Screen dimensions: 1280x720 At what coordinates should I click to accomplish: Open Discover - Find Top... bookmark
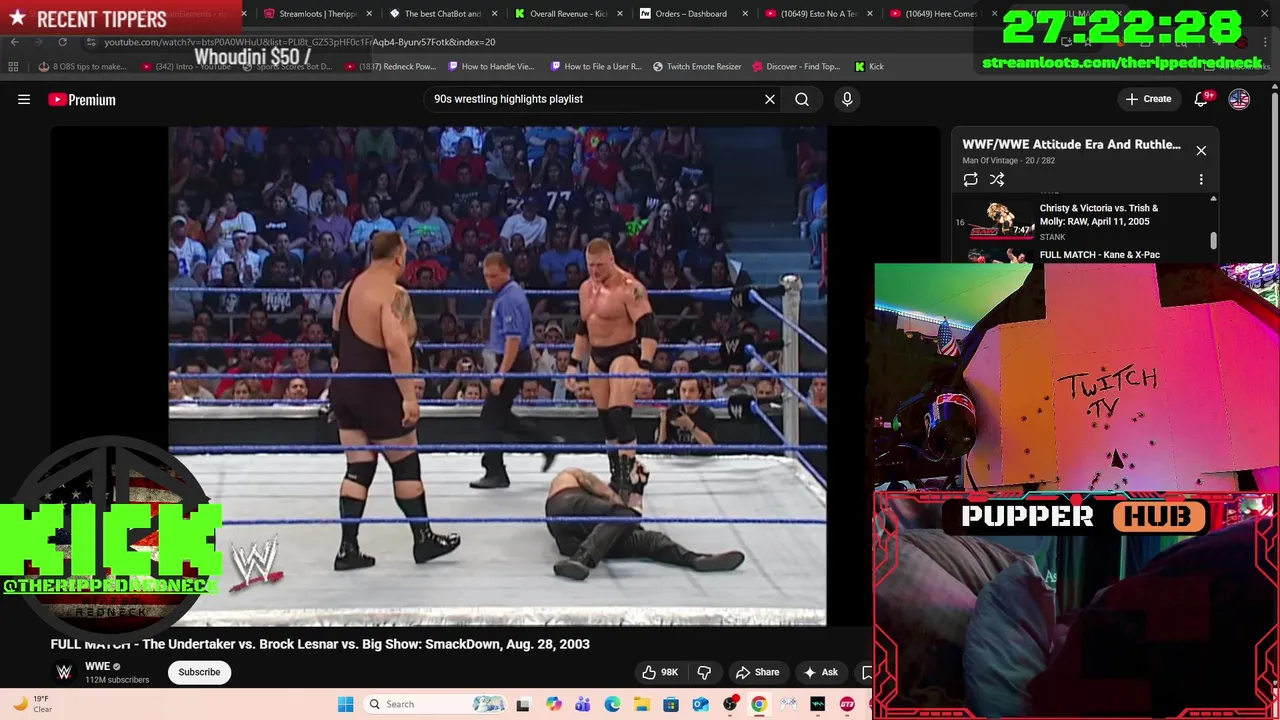coord(796,67)
